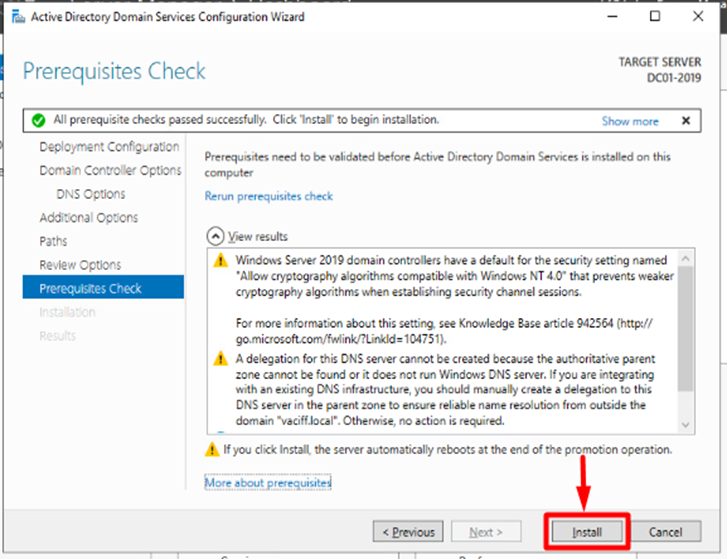Go to Deployment Configuration step
The image size is (727, 559).
[109, 147]
